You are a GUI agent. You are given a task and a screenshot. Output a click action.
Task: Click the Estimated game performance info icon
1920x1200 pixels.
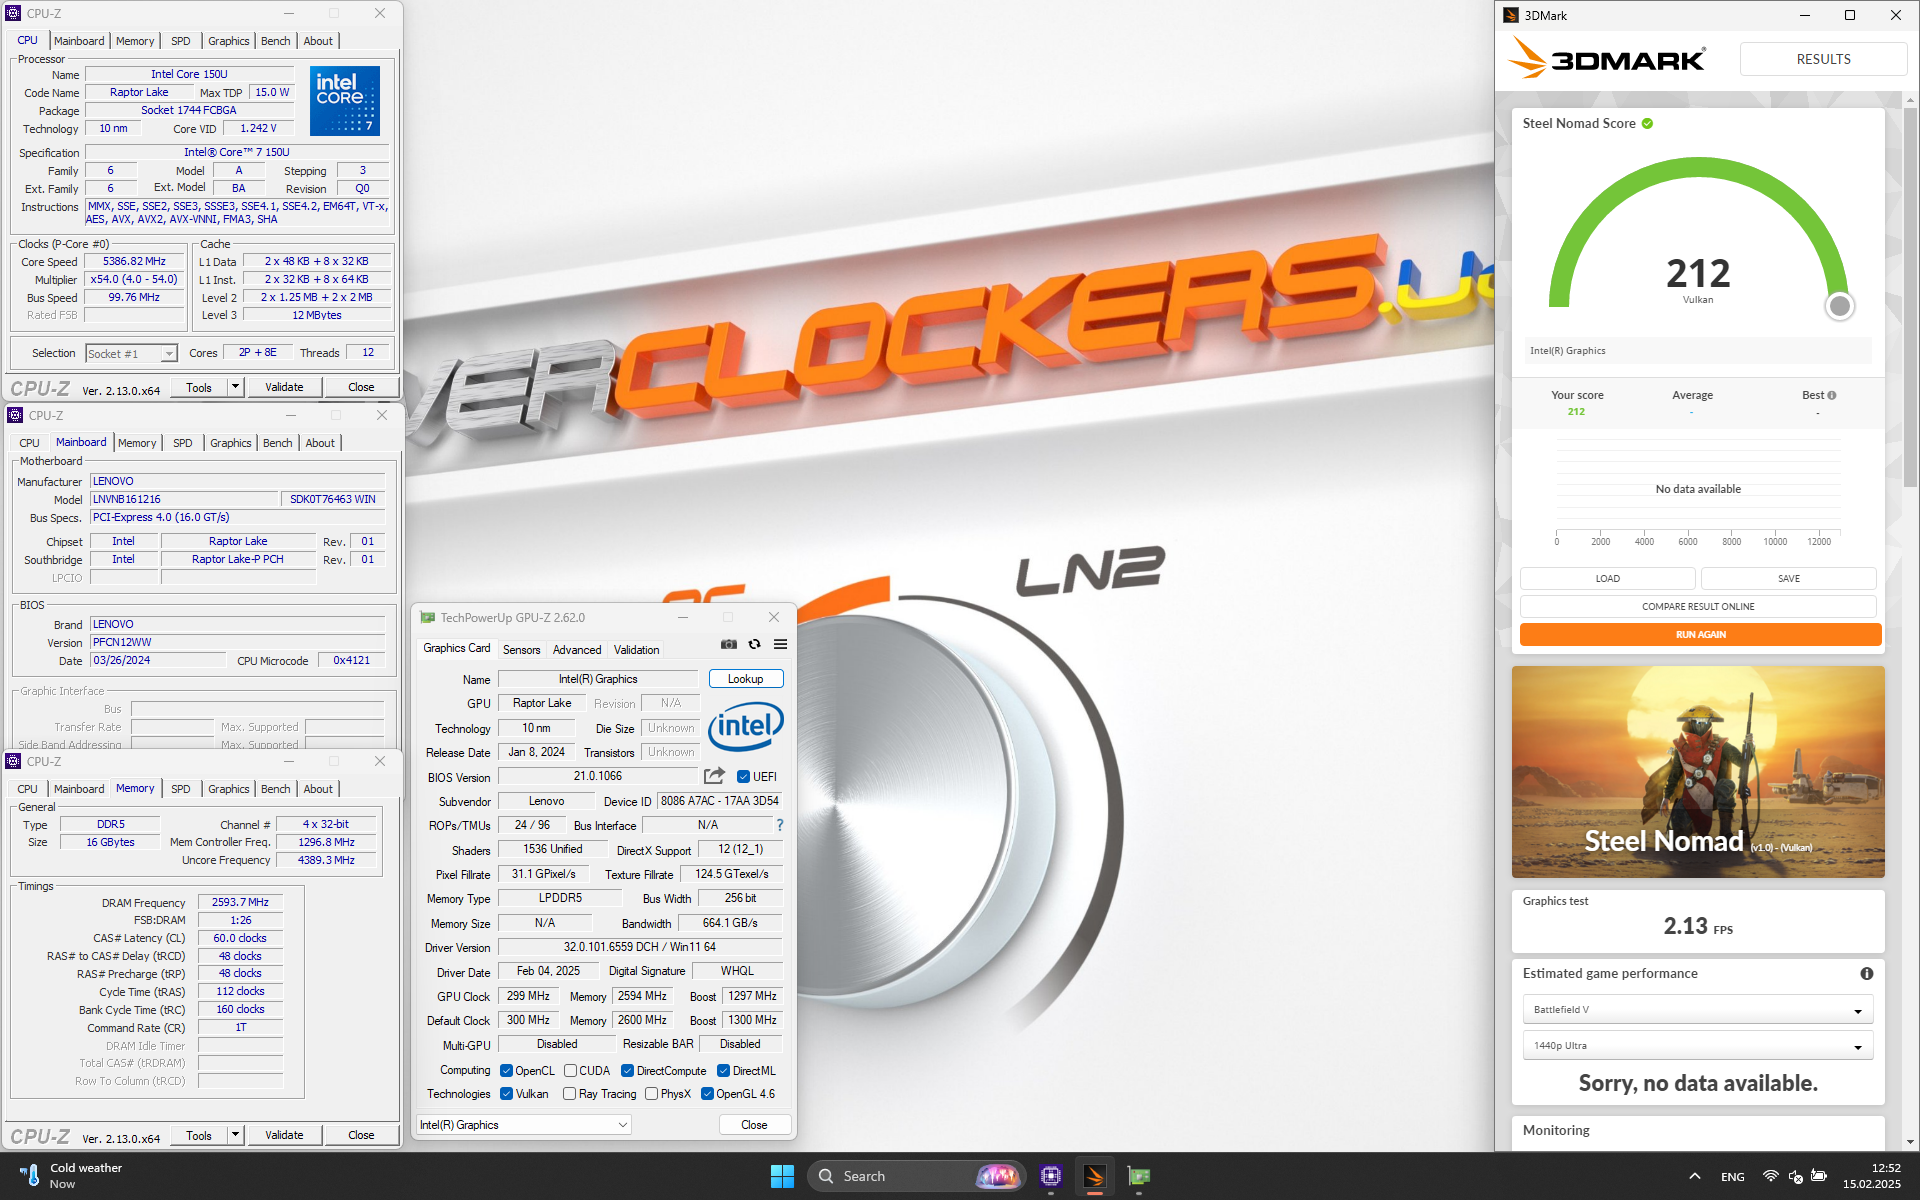click(1866, 973)
